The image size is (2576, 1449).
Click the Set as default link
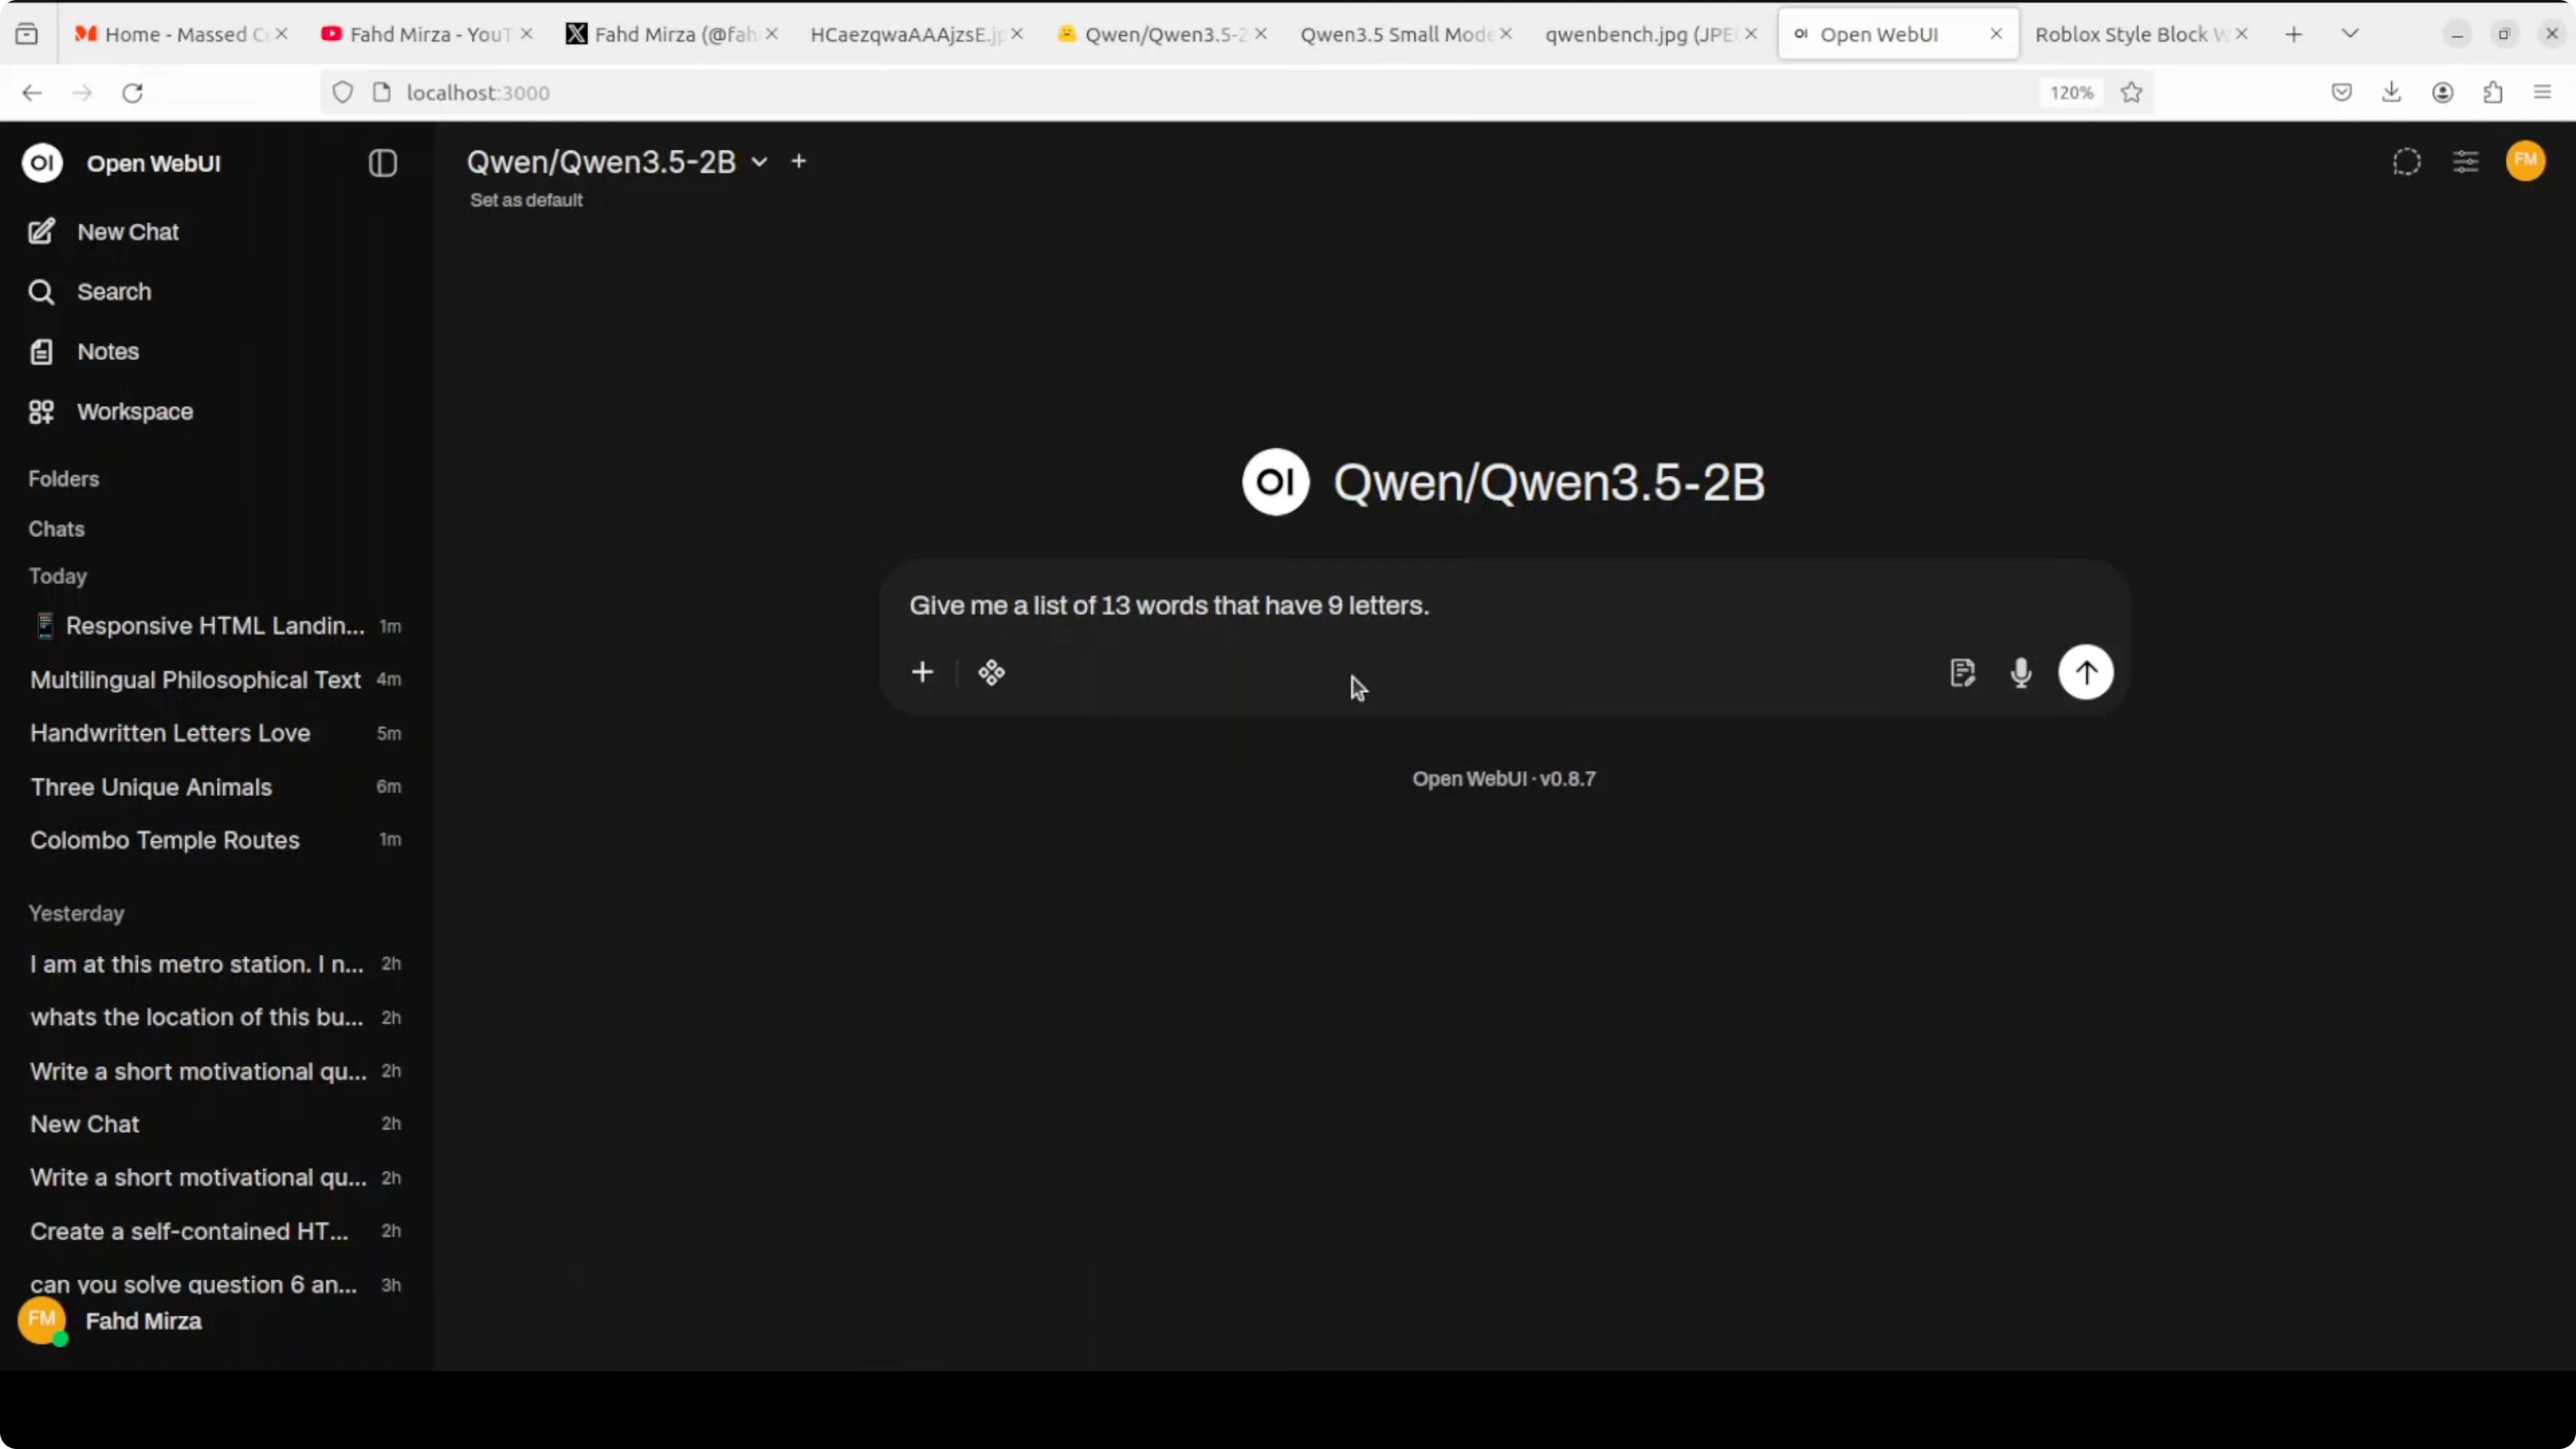(x=526, y=200)
